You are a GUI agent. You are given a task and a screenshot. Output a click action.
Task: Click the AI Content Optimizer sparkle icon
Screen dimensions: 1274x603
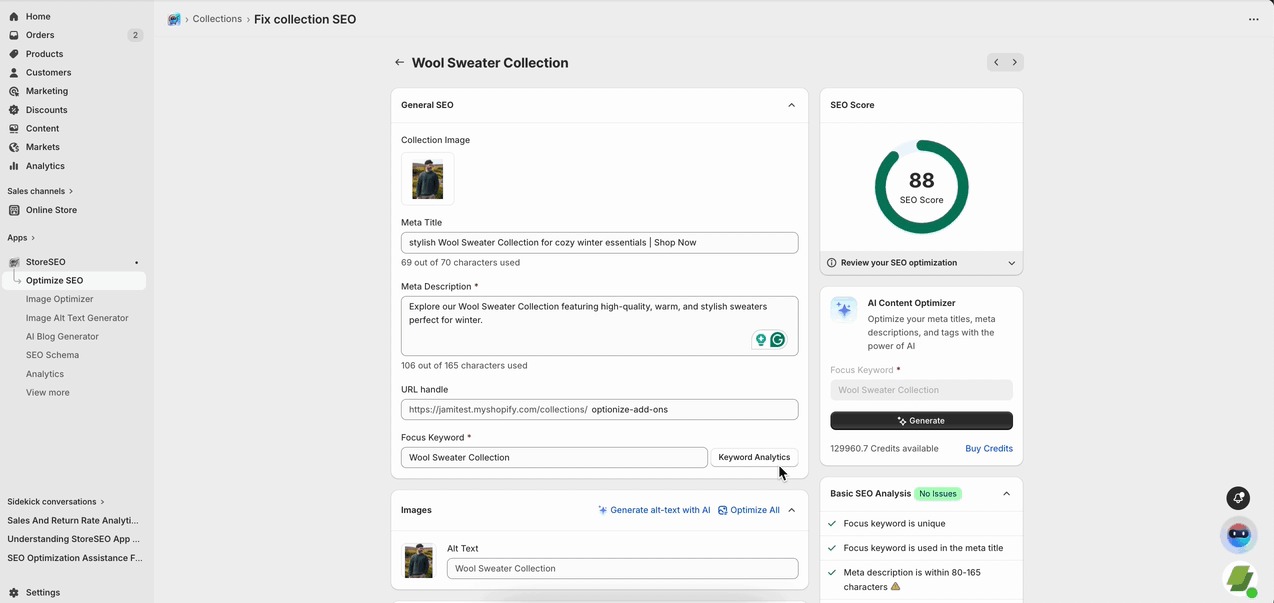click(843, 310)
